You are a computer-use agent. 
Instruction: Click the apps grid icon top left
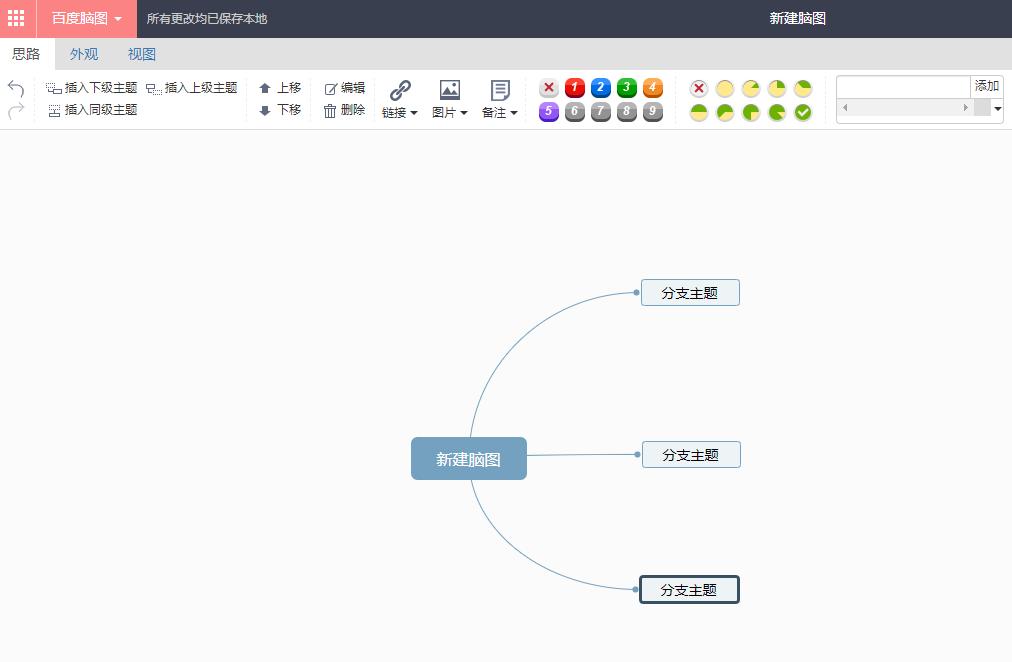click(x=16, y=18)
